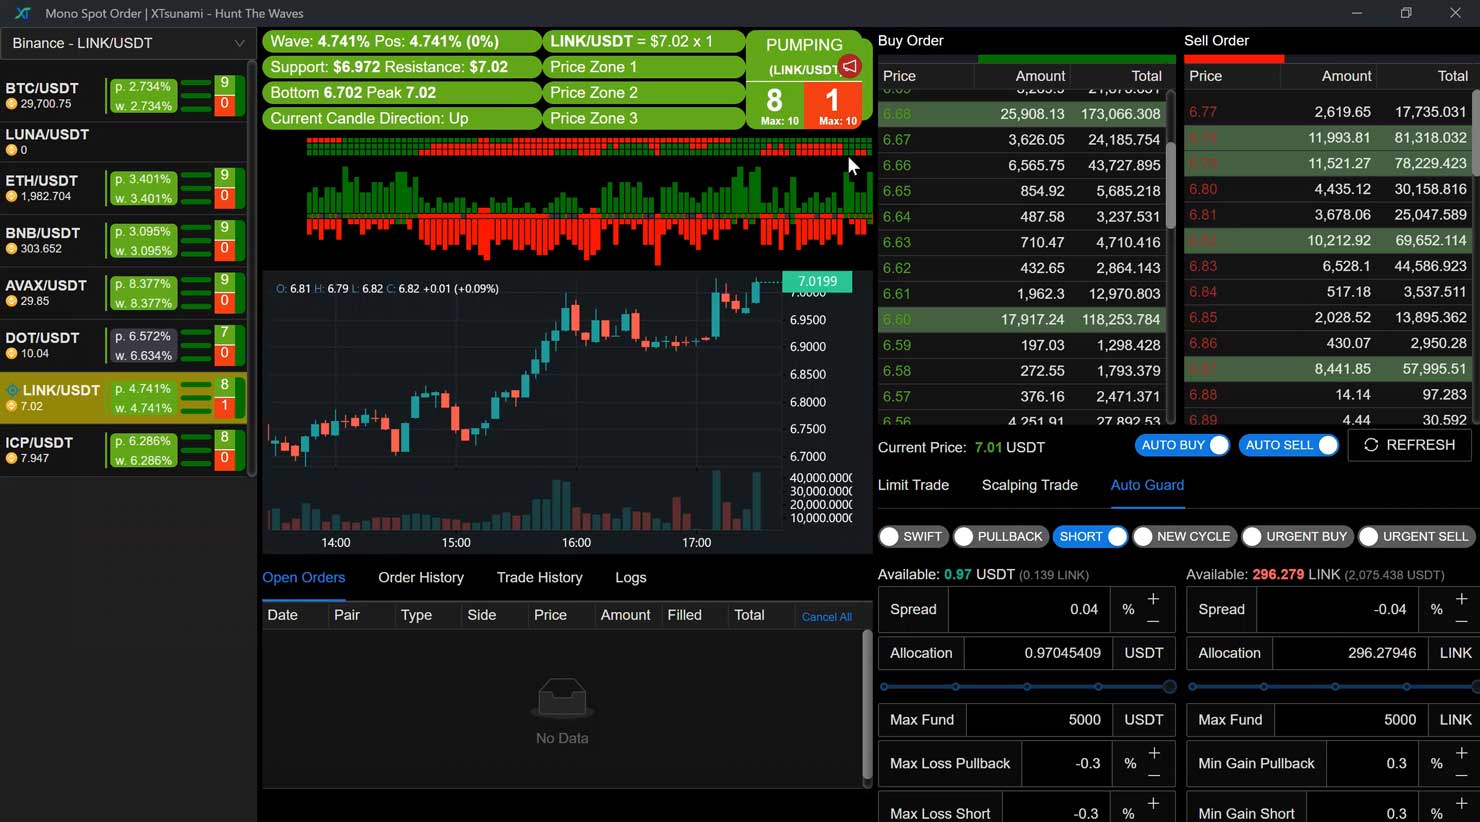The height and width of the screenshot is (822, 1480).
Task: Switch to the Limit Trade tab
Action: click(913, 485)
